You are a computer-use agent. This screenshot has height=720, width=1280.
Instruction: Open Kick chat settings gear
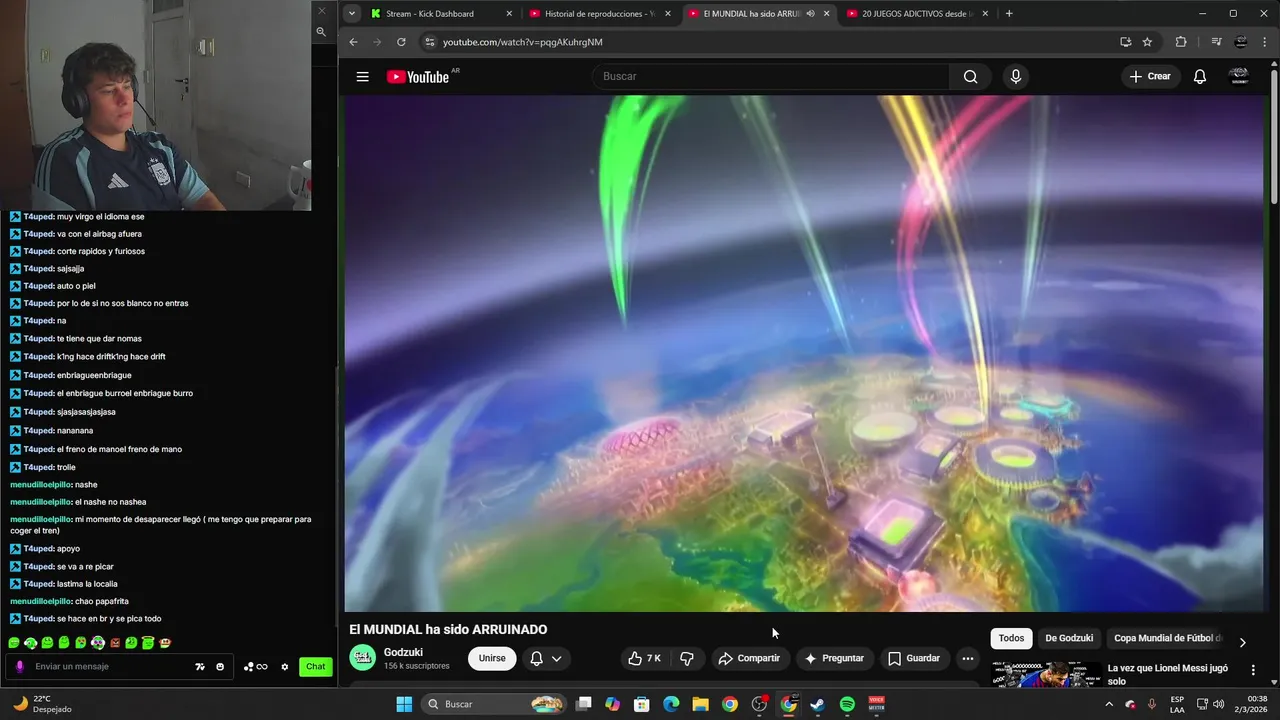[285, 667]
